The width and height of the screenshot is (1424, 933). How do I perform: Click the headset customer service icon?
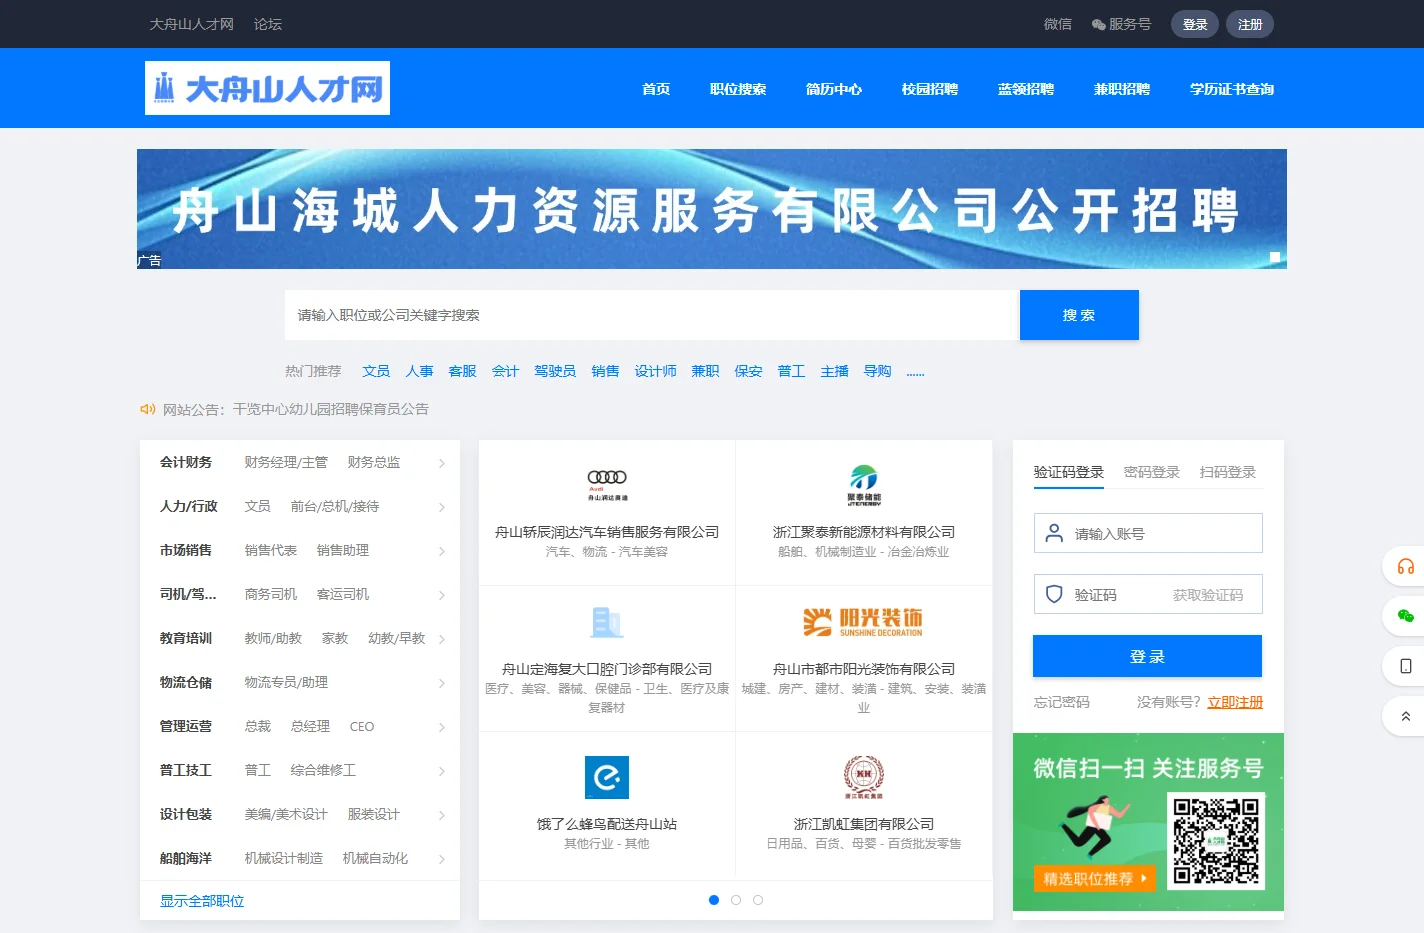pyautogui.click(x=1405, y=567)
